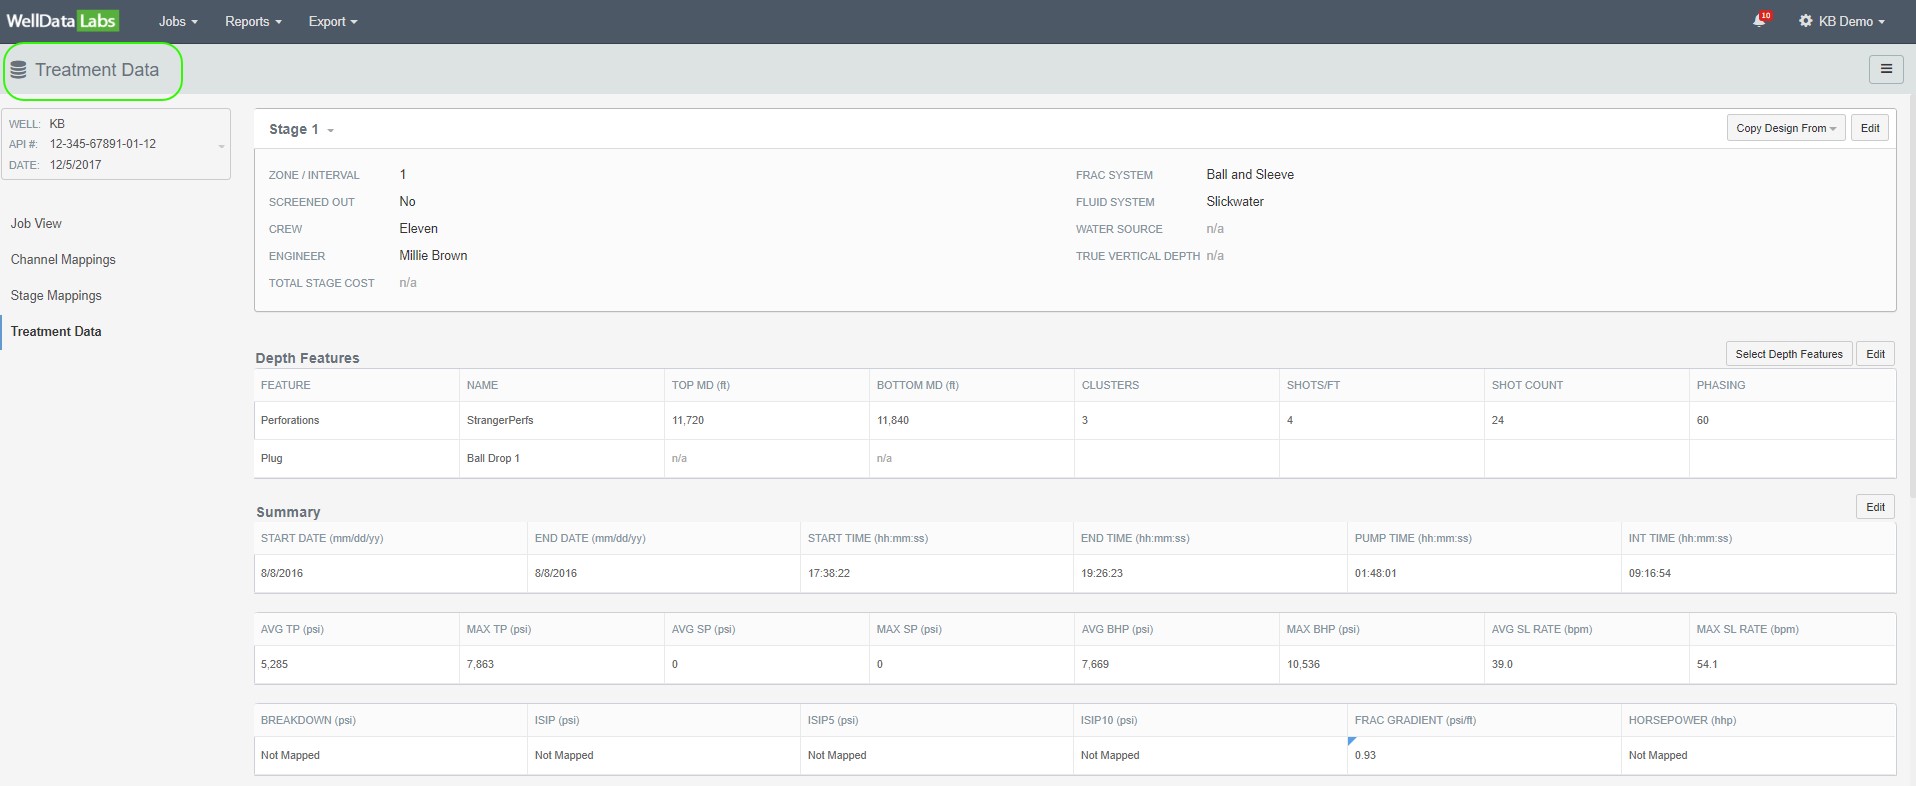Expand the well info selector arrow

(x=221, y=146)
